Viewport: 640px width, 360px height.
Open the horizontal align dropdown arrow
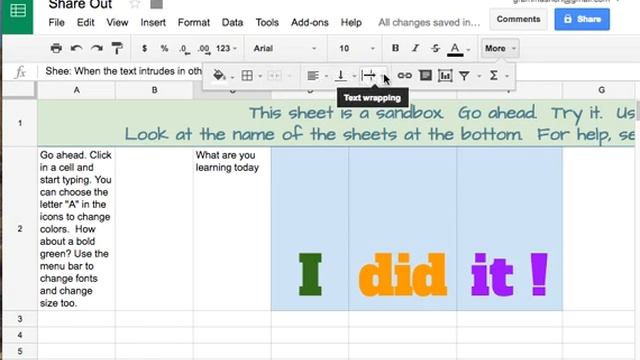click(x=326, y=76)
